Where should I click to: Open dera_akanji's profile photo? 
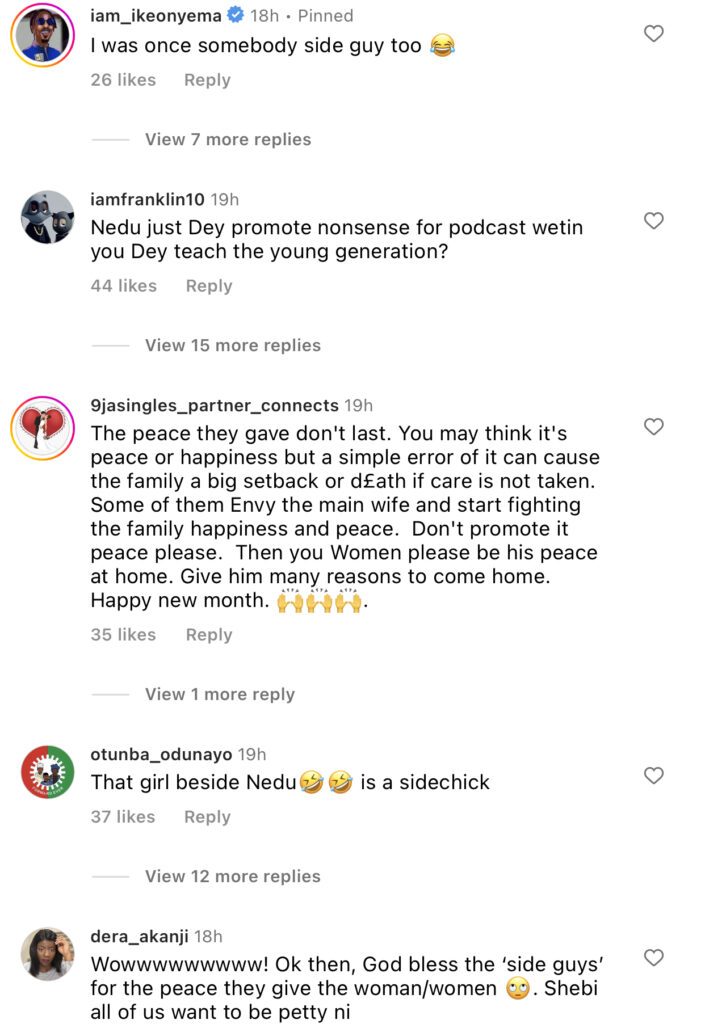48,953
